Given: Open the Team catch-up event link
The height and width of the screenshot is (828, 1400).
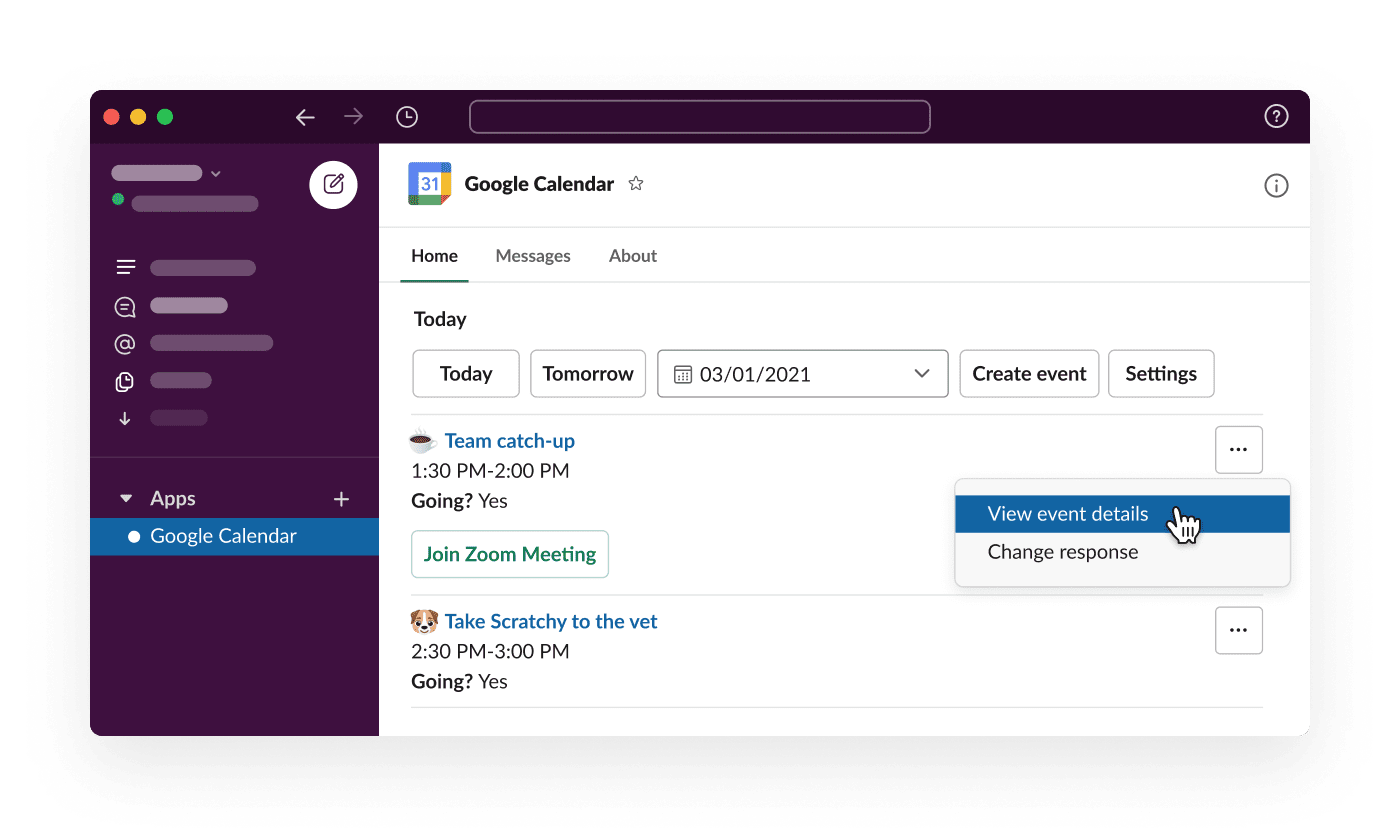Looking at the screenshot, I should 510,440.
